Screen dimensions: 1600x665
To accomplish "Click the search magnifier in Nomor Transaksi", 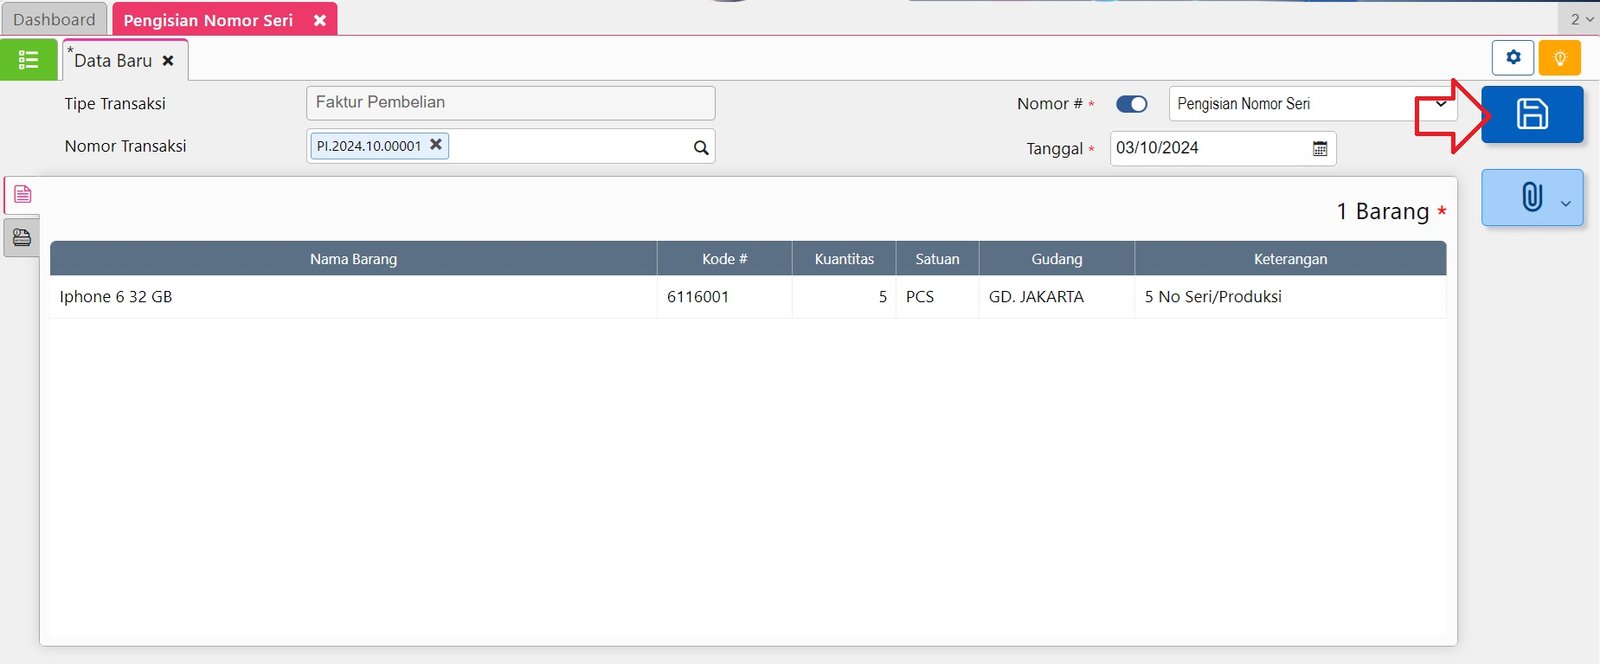I will tap(701, 148).
